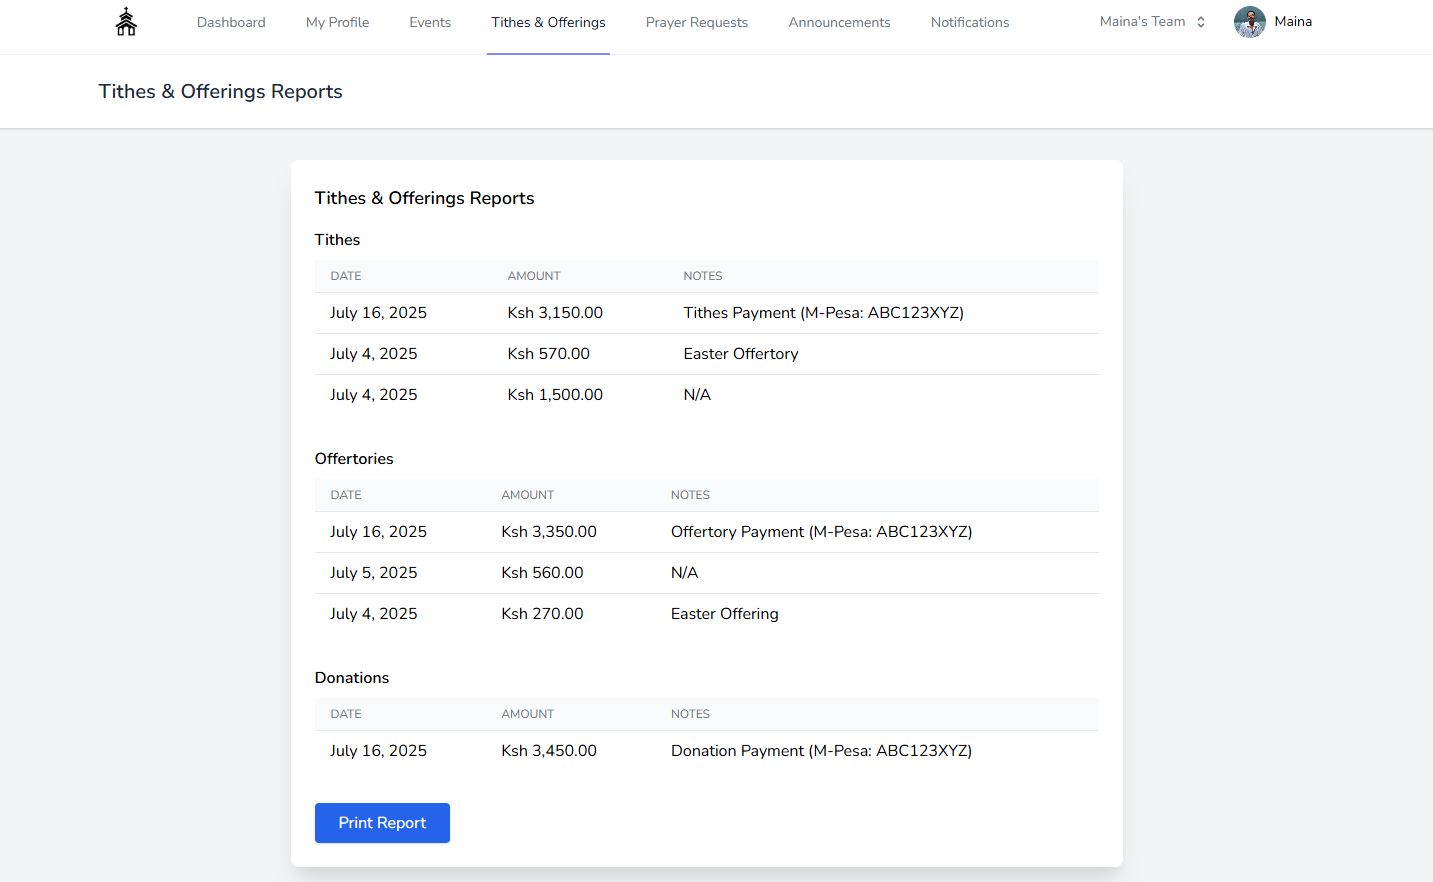
Task: Open the My Profile page
Action: (x=337, y=22)
